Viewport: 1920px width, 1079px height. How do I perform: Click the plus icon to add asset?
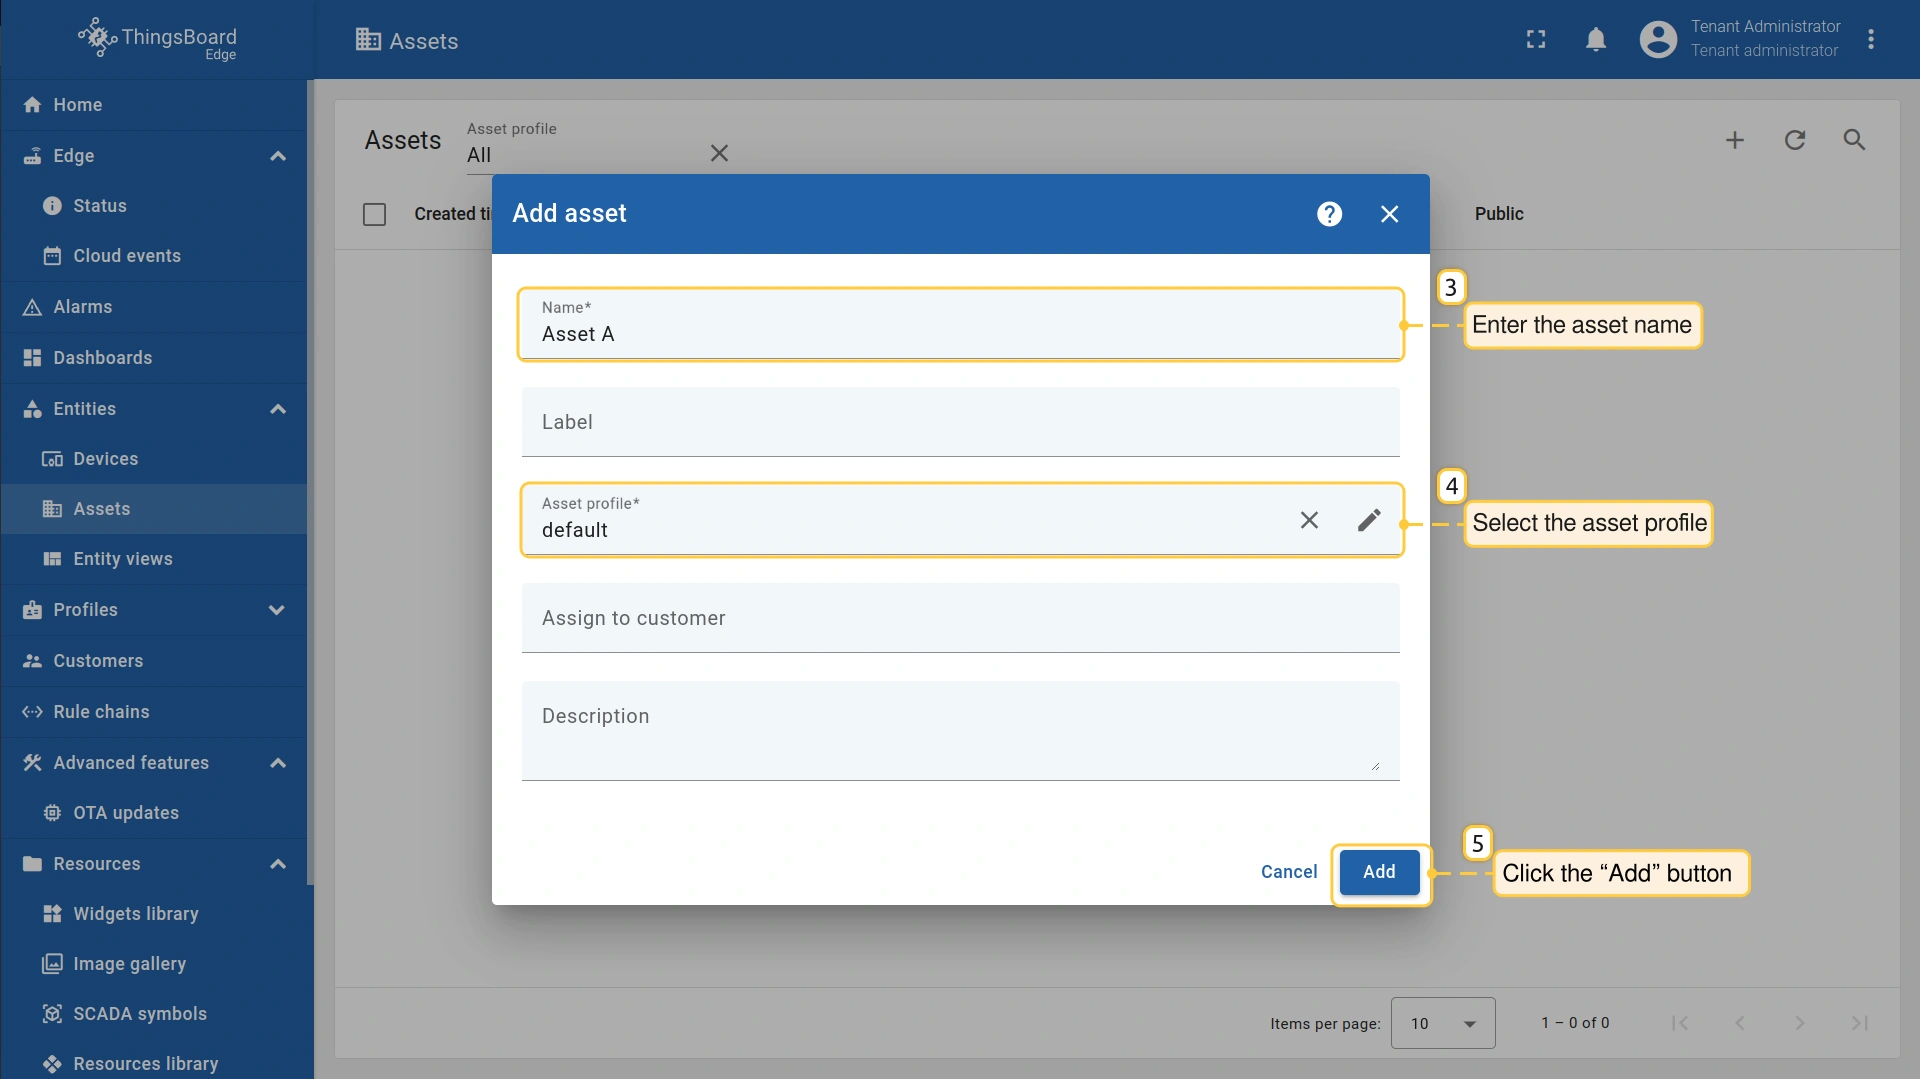tap(1735, 140)
